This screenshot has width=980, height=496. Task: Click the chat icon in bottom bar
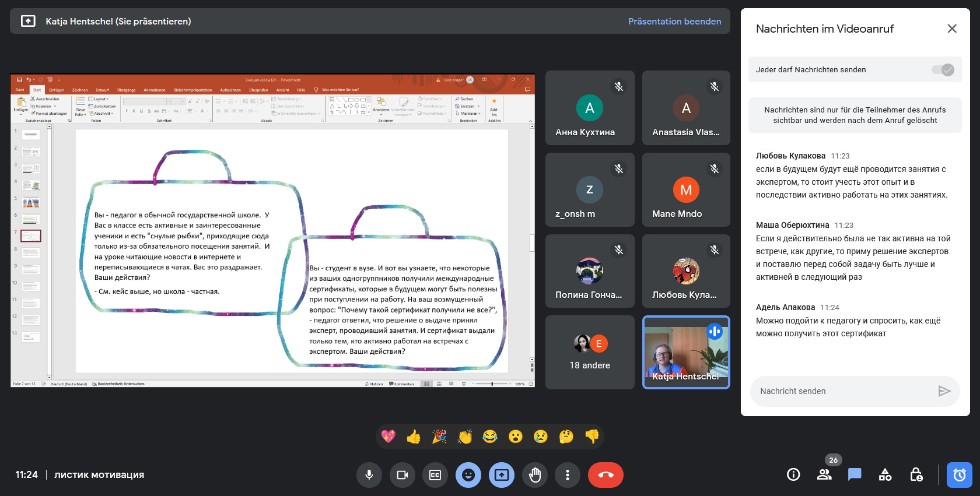click(855, 474)
